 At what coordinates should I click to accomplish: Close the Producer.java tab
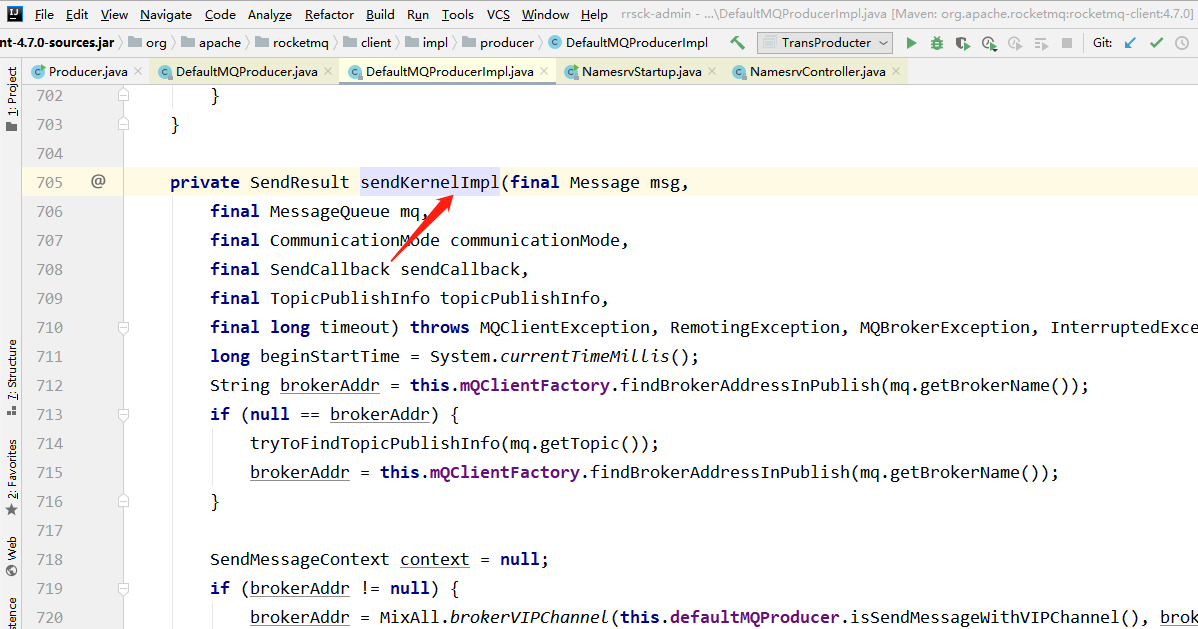tap(138, 71)
